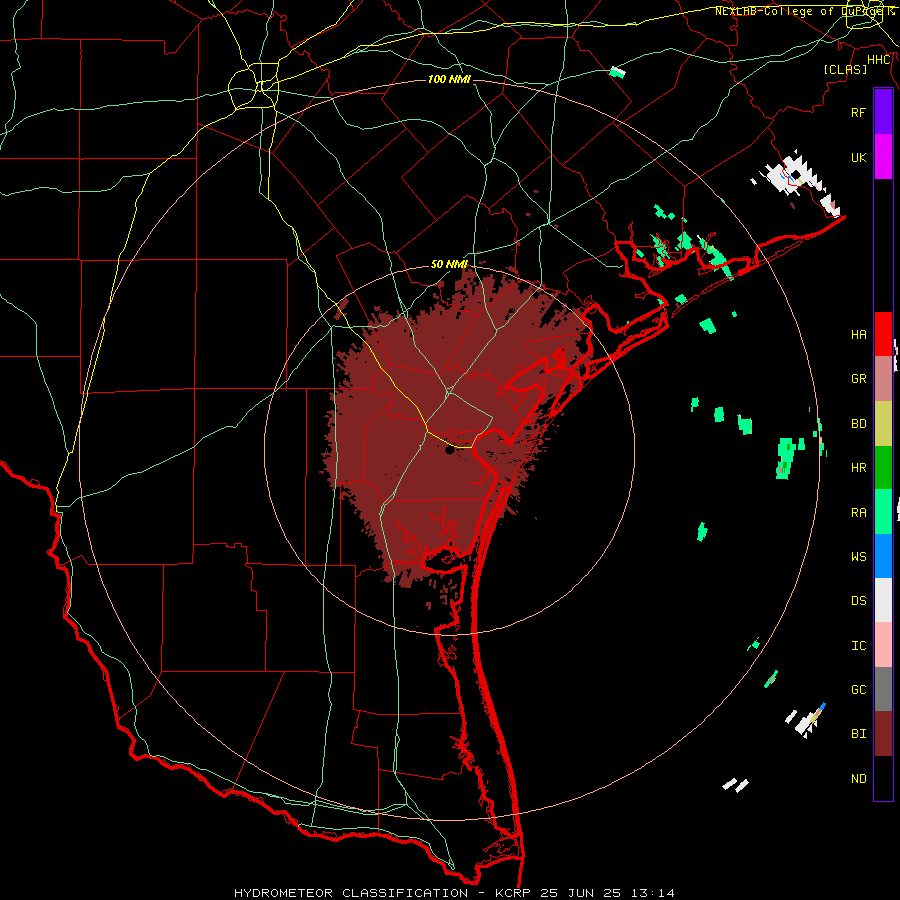Screen dimensions: 900x900
Task: Click the 100 NMI range ring label
Action: coord(449,79)
